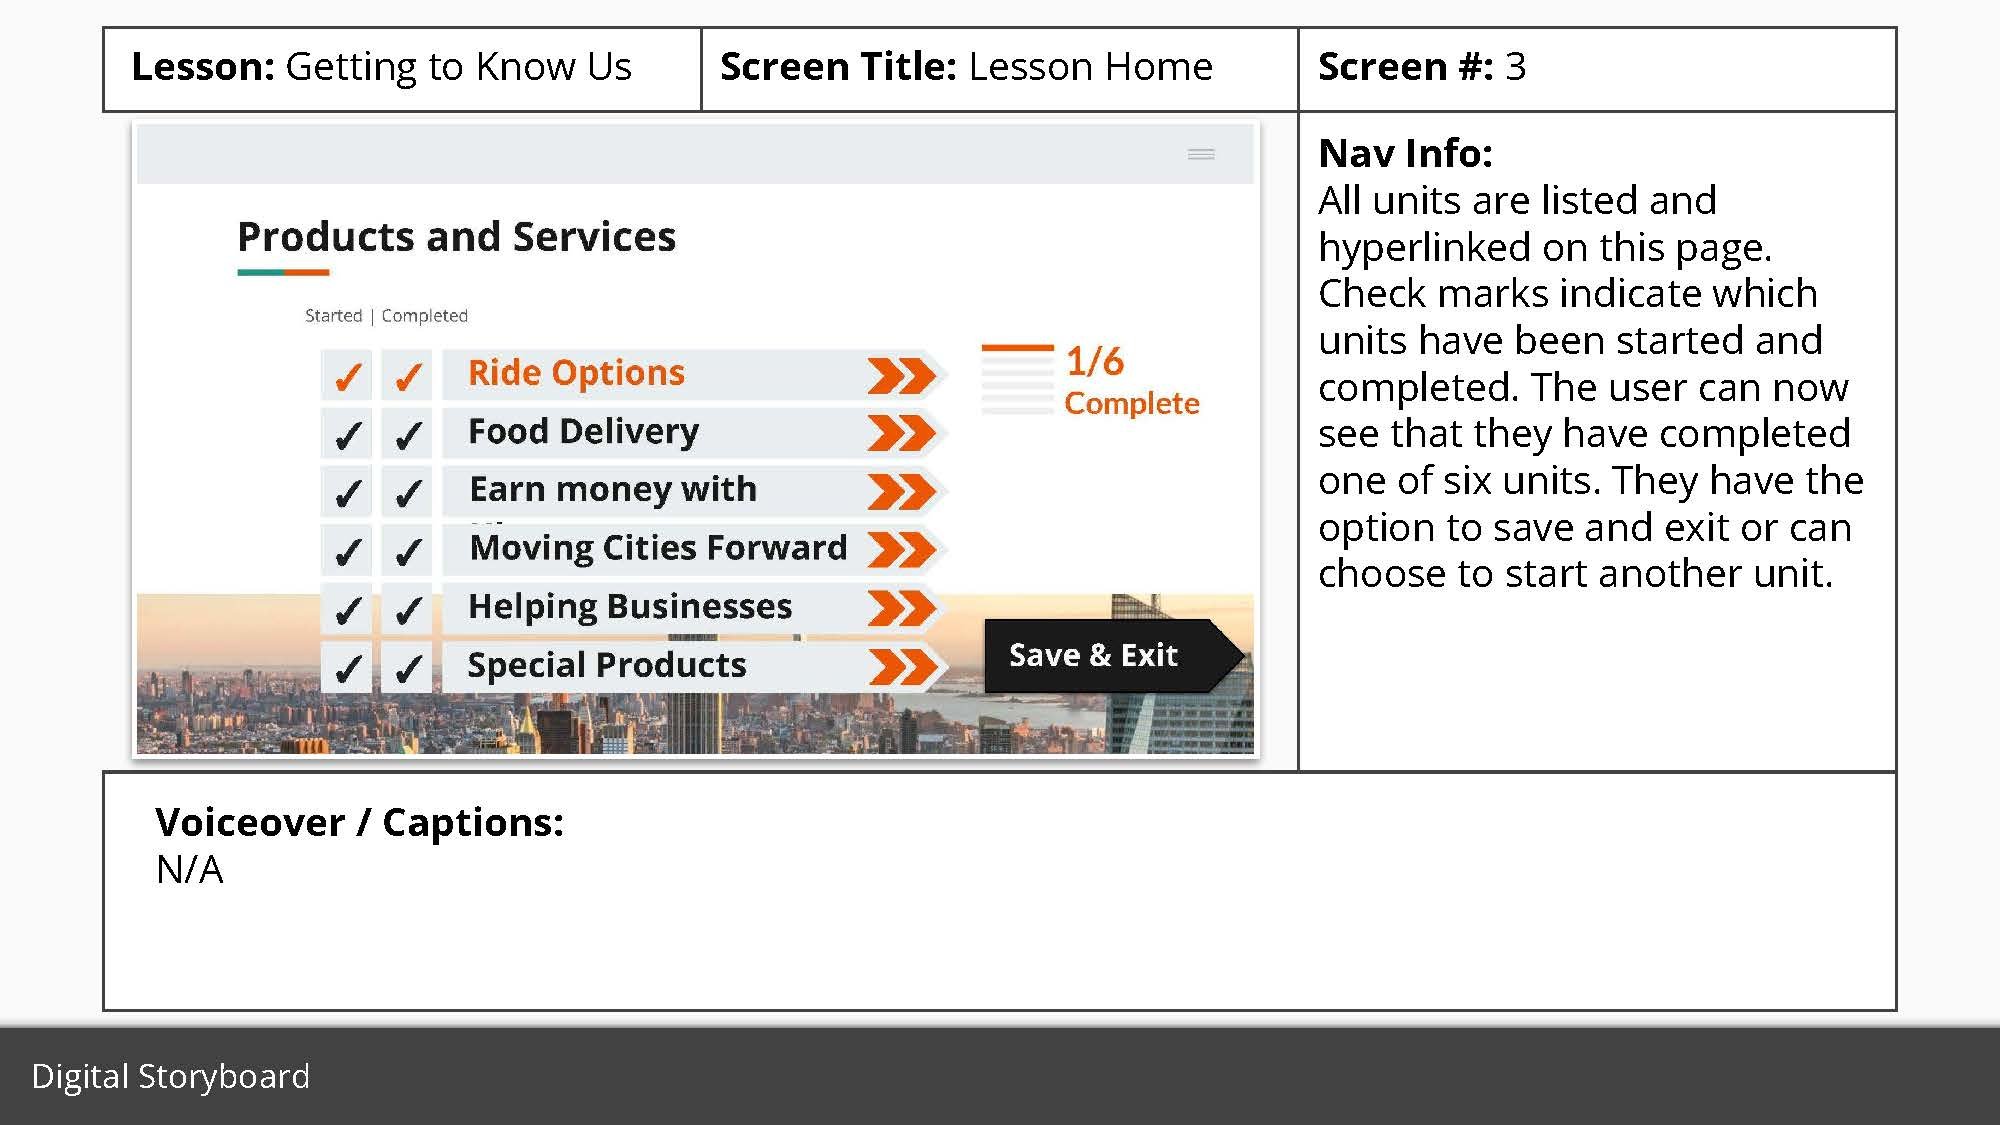Screen dimensions: 2000x1125
Task: Toggle the Started checkmark for Ride Options
Action: 348,370
